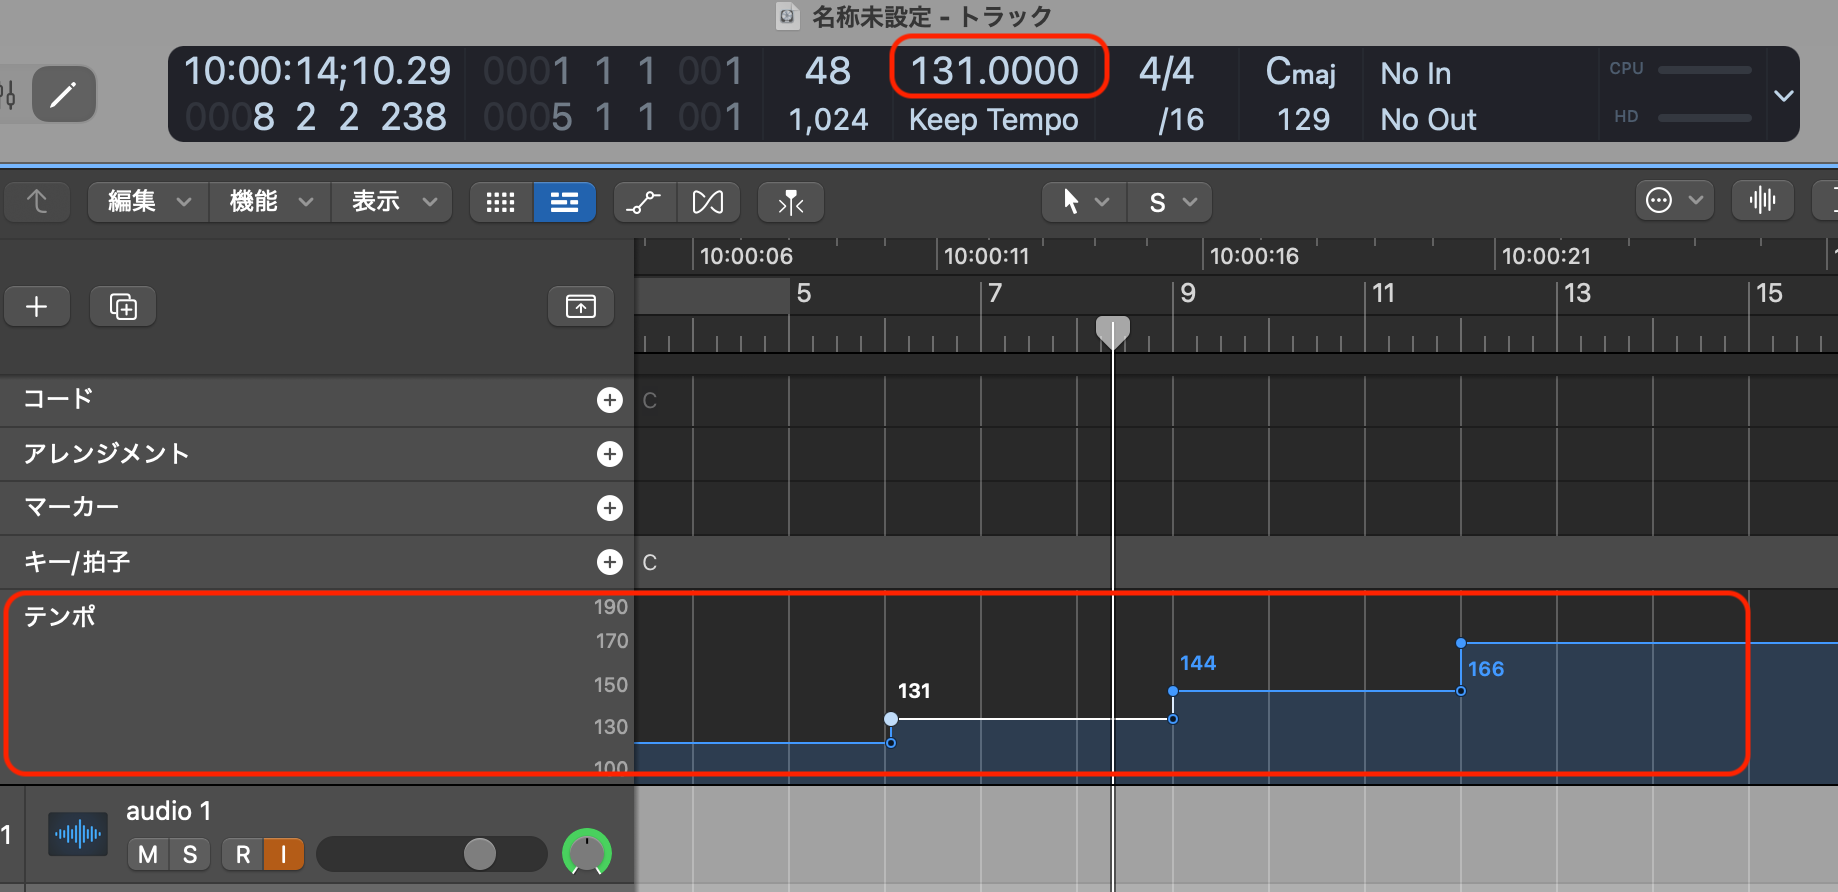Expand the LCD display chevron
This screenshot has width=1838, height=892.
[1783, 95]
